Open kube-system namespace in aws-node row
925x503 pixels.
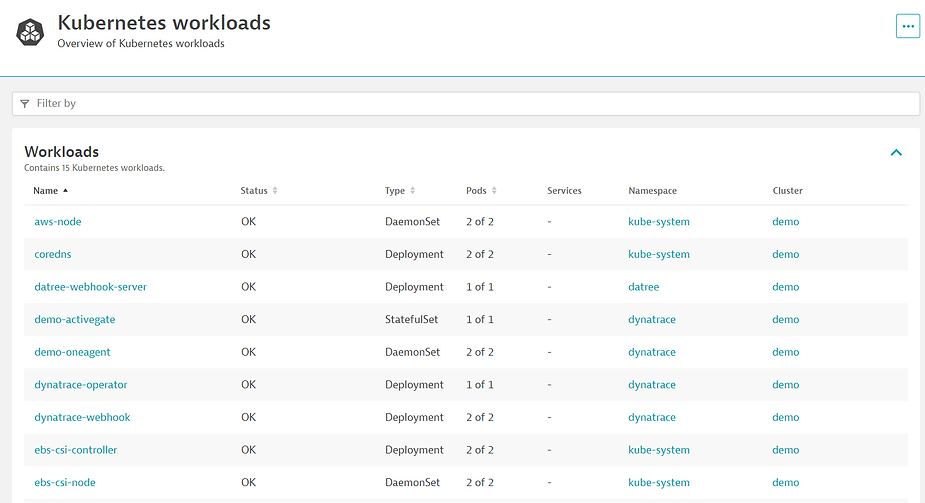pyautogui.click(x=659, y=222)
